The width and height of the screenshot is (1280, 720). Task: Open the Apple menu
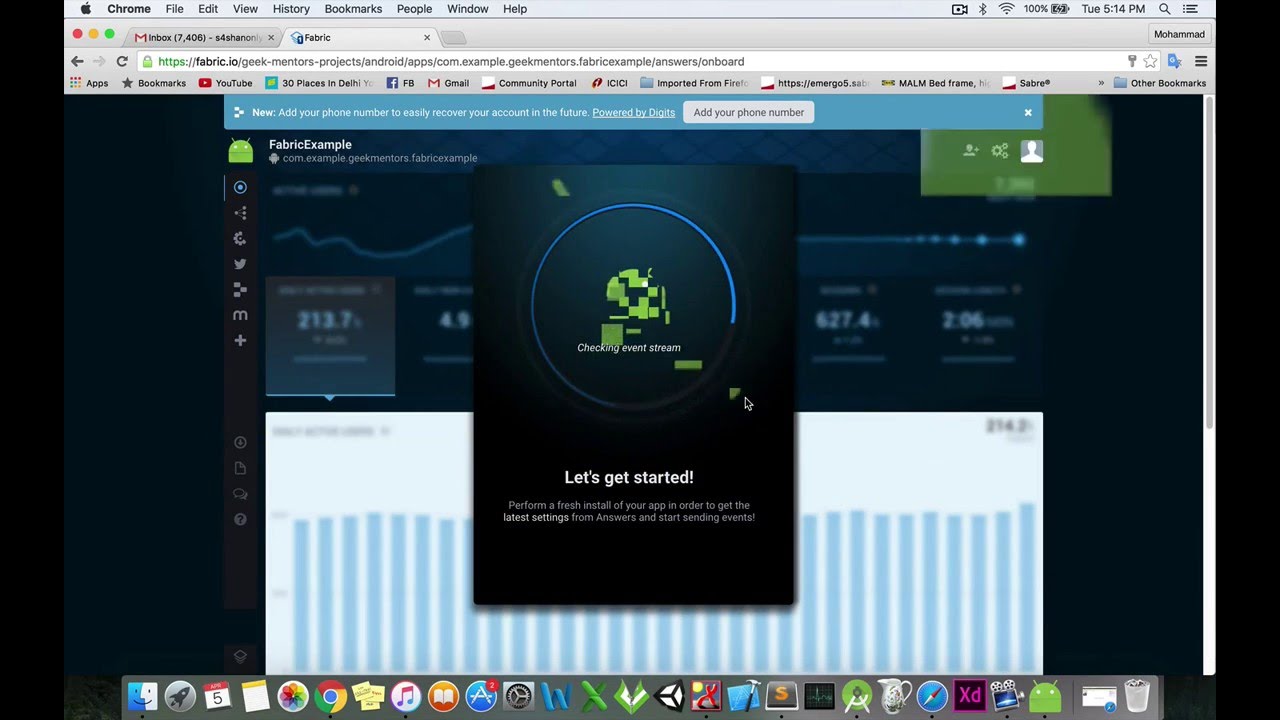[x=86, y=9]
